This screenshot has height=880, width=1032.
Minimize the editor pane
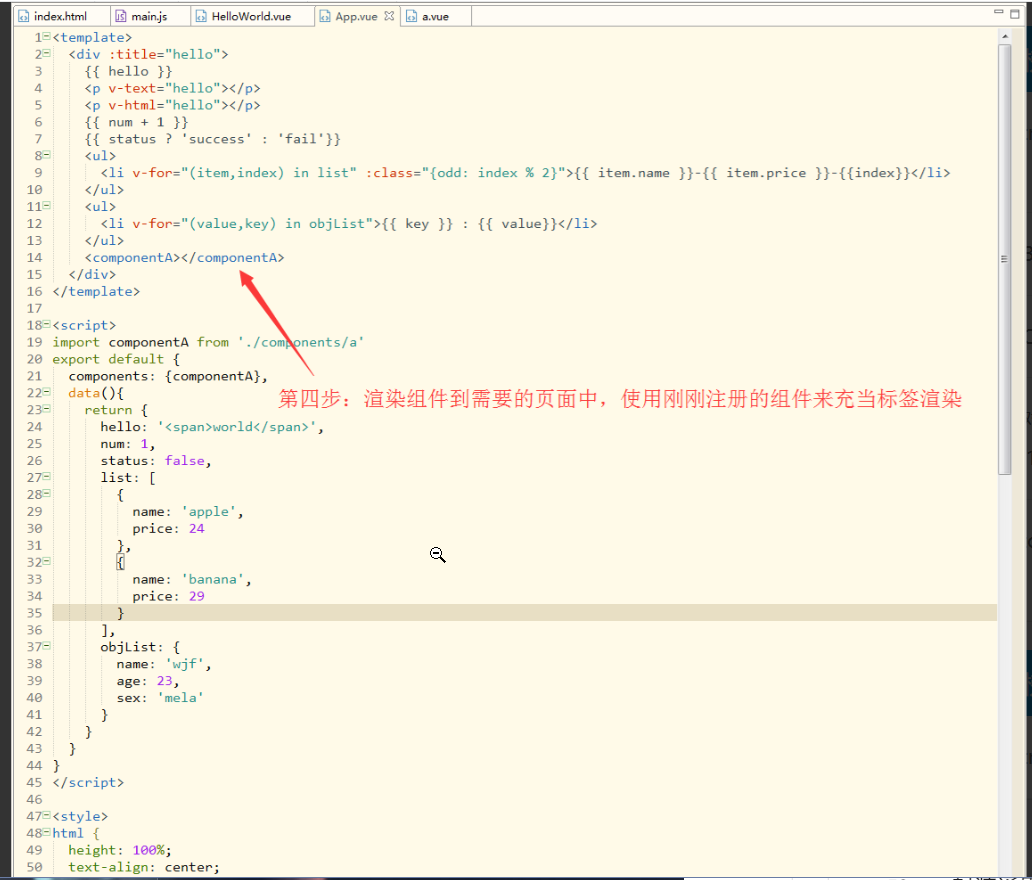pyautogui.click(x=998, y=12)
